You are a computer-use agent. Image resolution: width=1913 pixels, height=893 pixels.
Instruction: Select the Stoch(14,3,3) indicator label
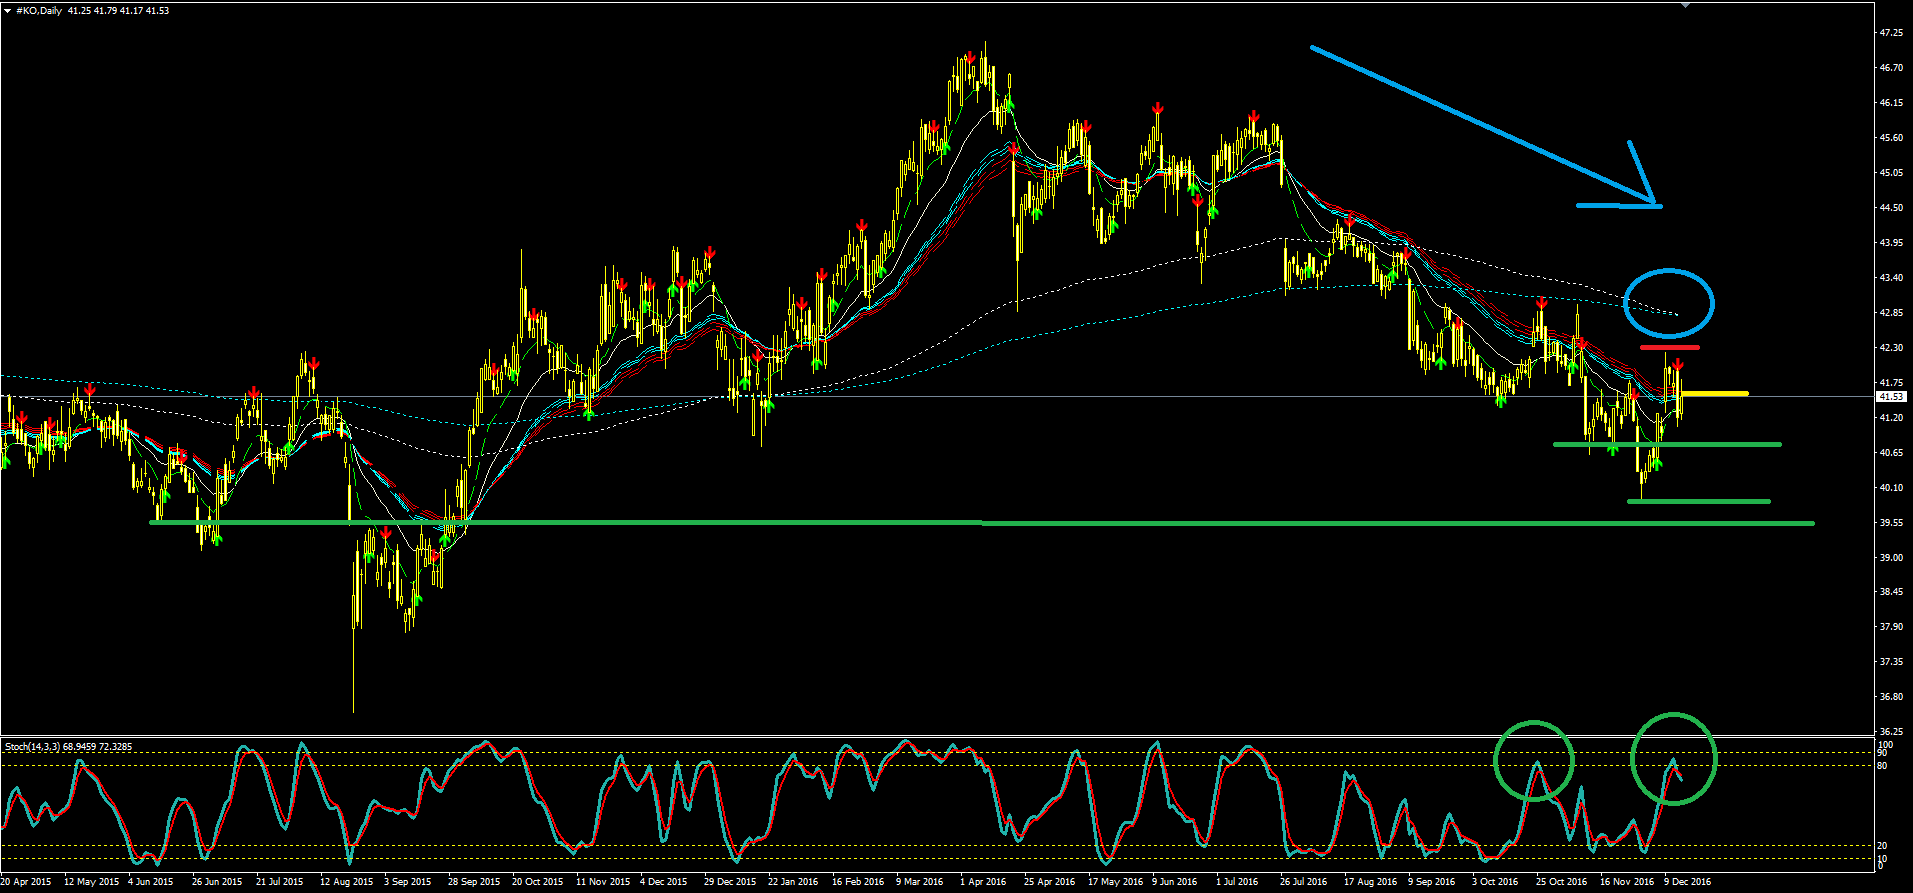33,747
